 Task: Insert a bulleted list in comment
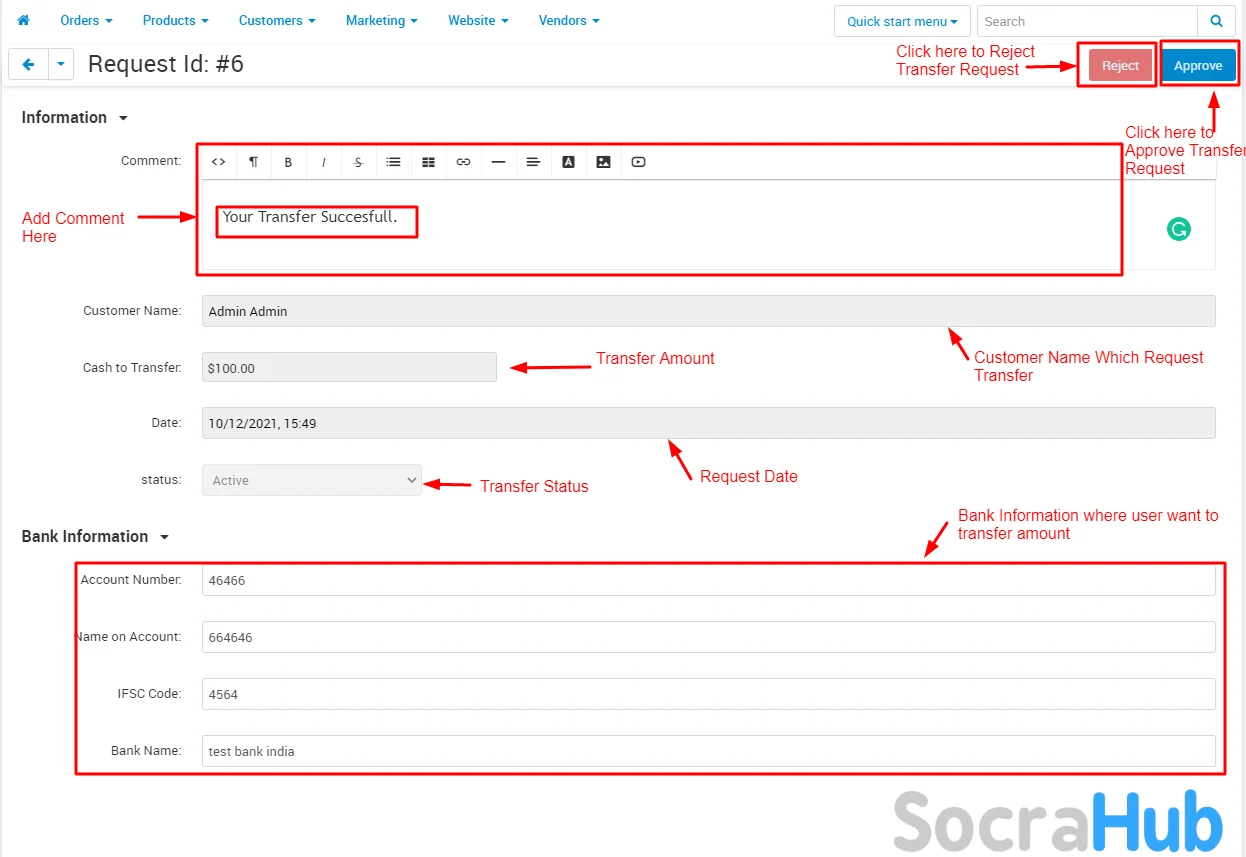[x=393, y=162]
